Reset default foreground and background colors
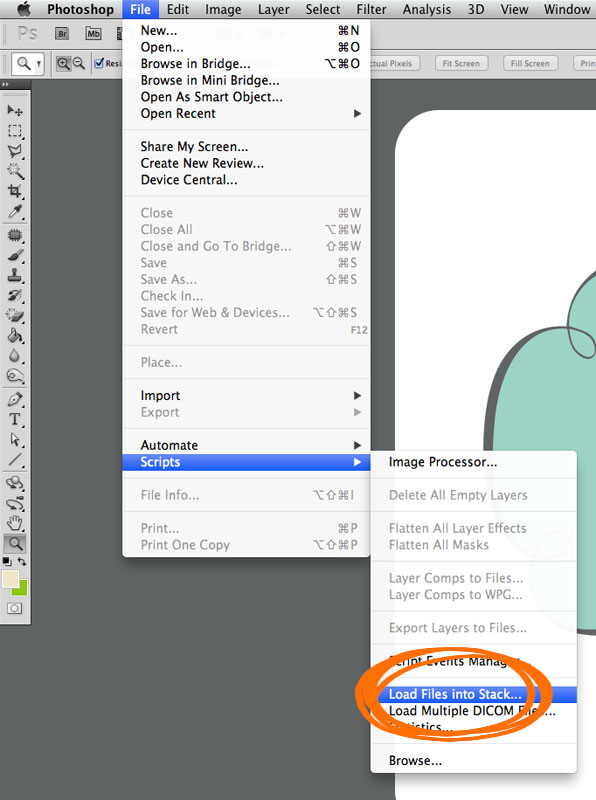 click(7, 561)
